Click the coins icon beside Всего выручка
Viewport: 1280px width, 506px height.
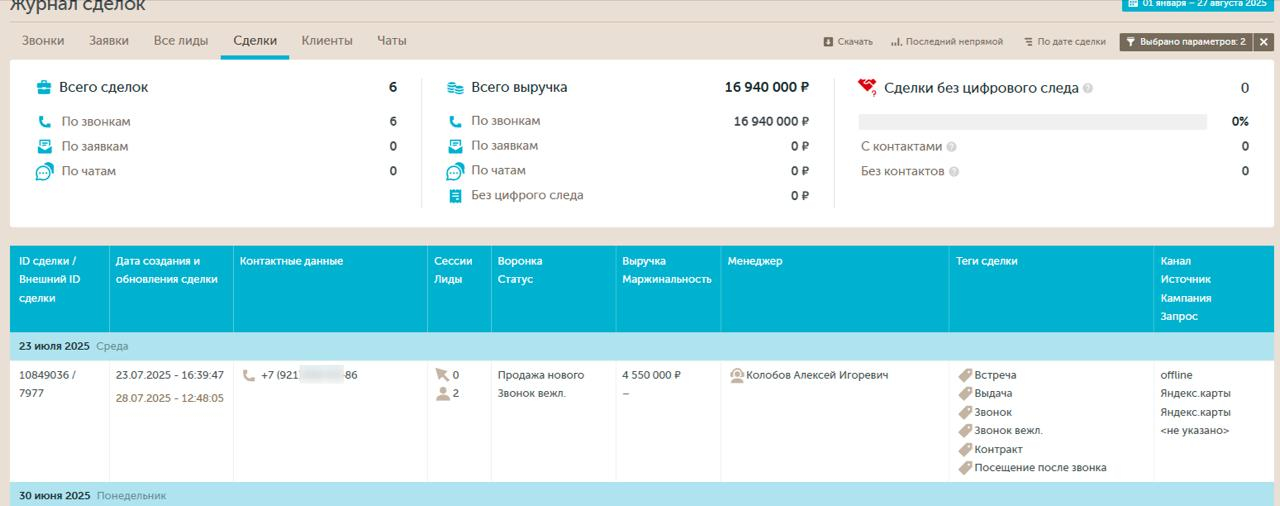(455, 87)
